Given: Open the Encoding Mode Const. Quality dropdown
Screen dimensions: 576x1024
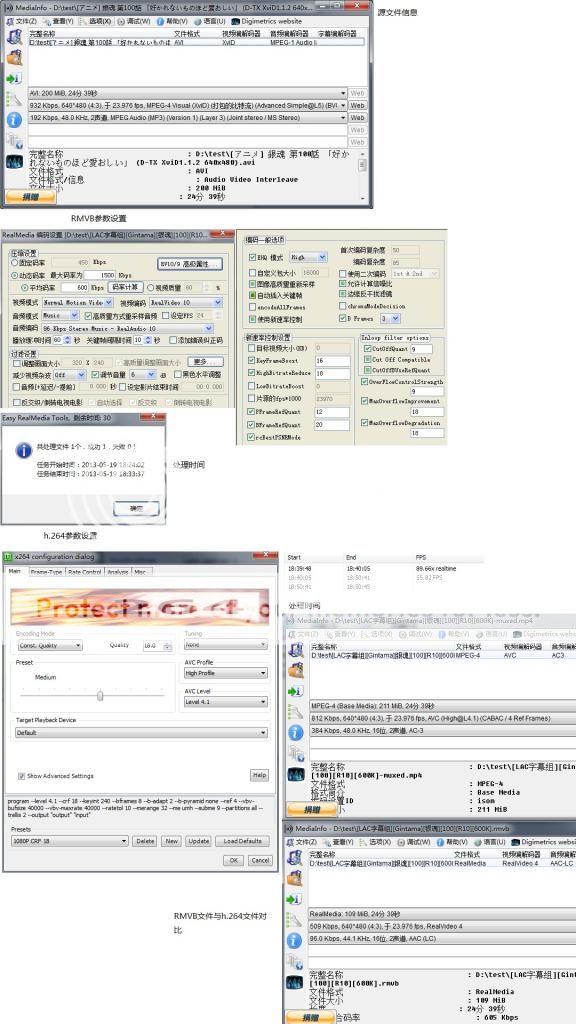Looking at the screenshot, I should click(x=50, y=645).
